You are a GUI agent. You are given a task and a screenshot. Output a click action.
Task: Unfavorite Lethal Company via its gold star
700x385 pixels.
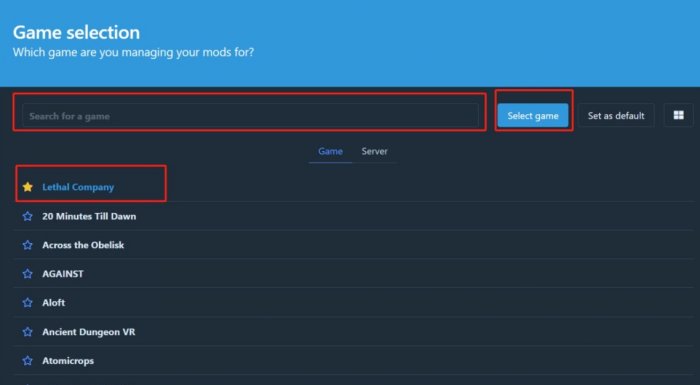[28, 187]
